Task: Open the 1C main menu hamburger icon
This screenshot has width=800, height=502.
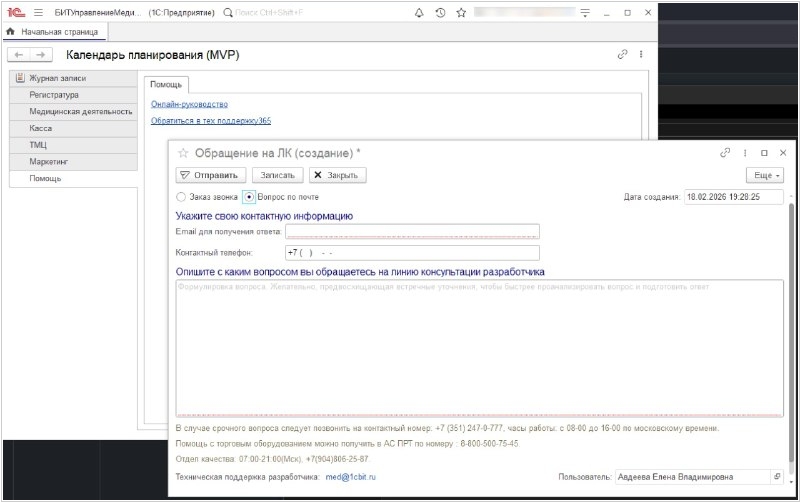Action: (38, 13)
